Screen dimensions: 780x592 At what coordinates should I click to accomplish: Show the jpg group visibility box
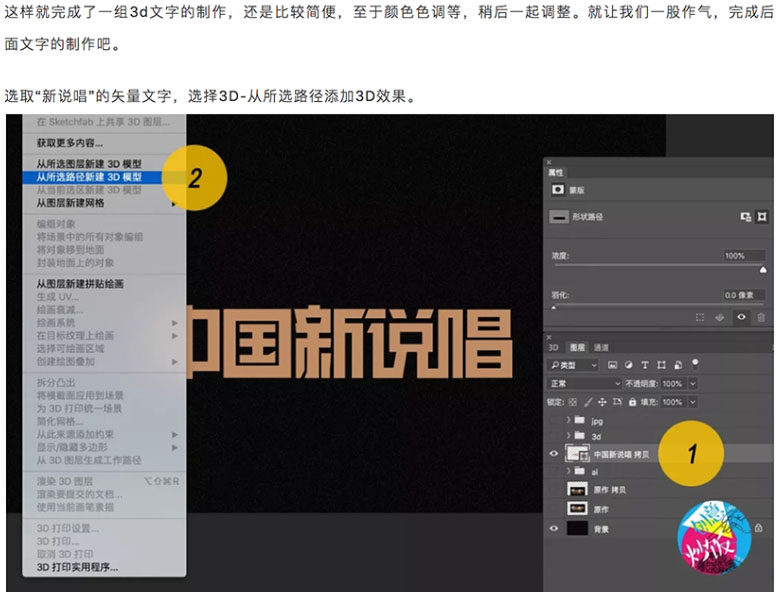point(554,421)
